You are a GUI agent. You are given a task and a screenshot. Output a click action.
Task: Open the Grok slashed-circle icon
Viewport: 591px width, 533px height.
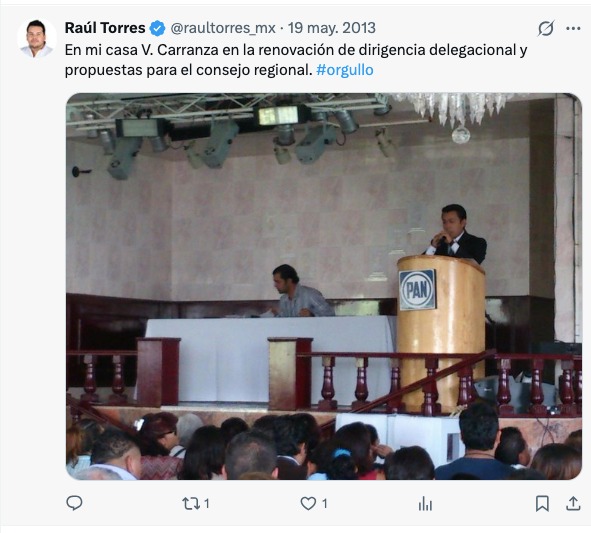[546, 28]
